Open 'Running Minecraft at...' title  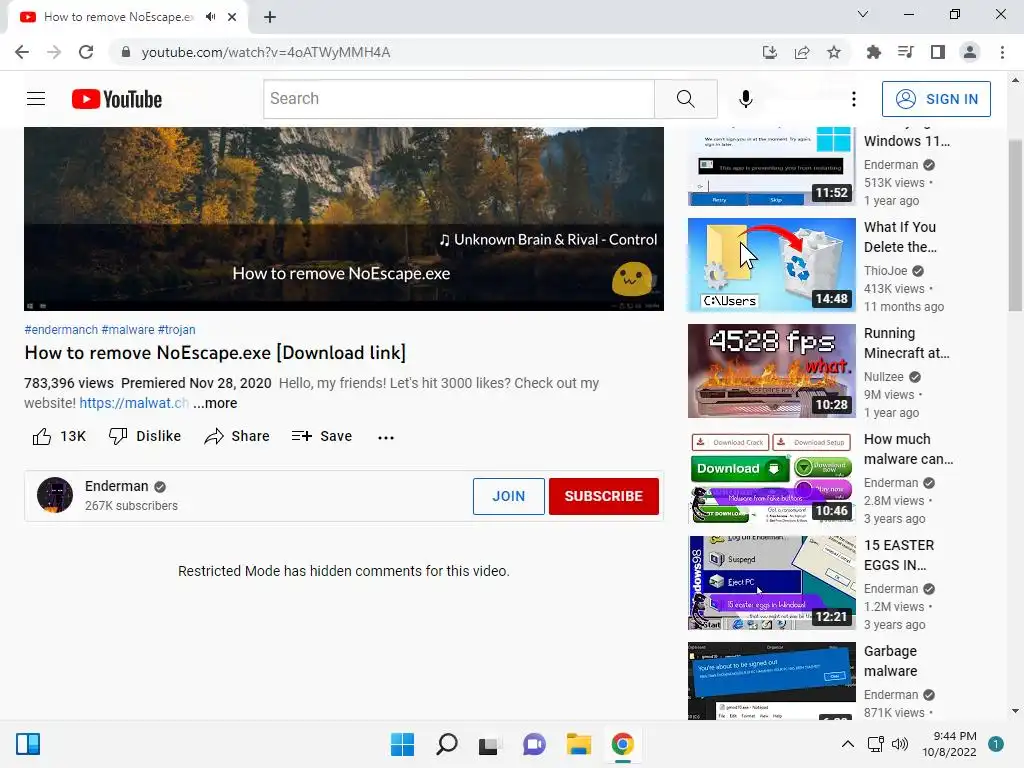(x=906, y=343)
